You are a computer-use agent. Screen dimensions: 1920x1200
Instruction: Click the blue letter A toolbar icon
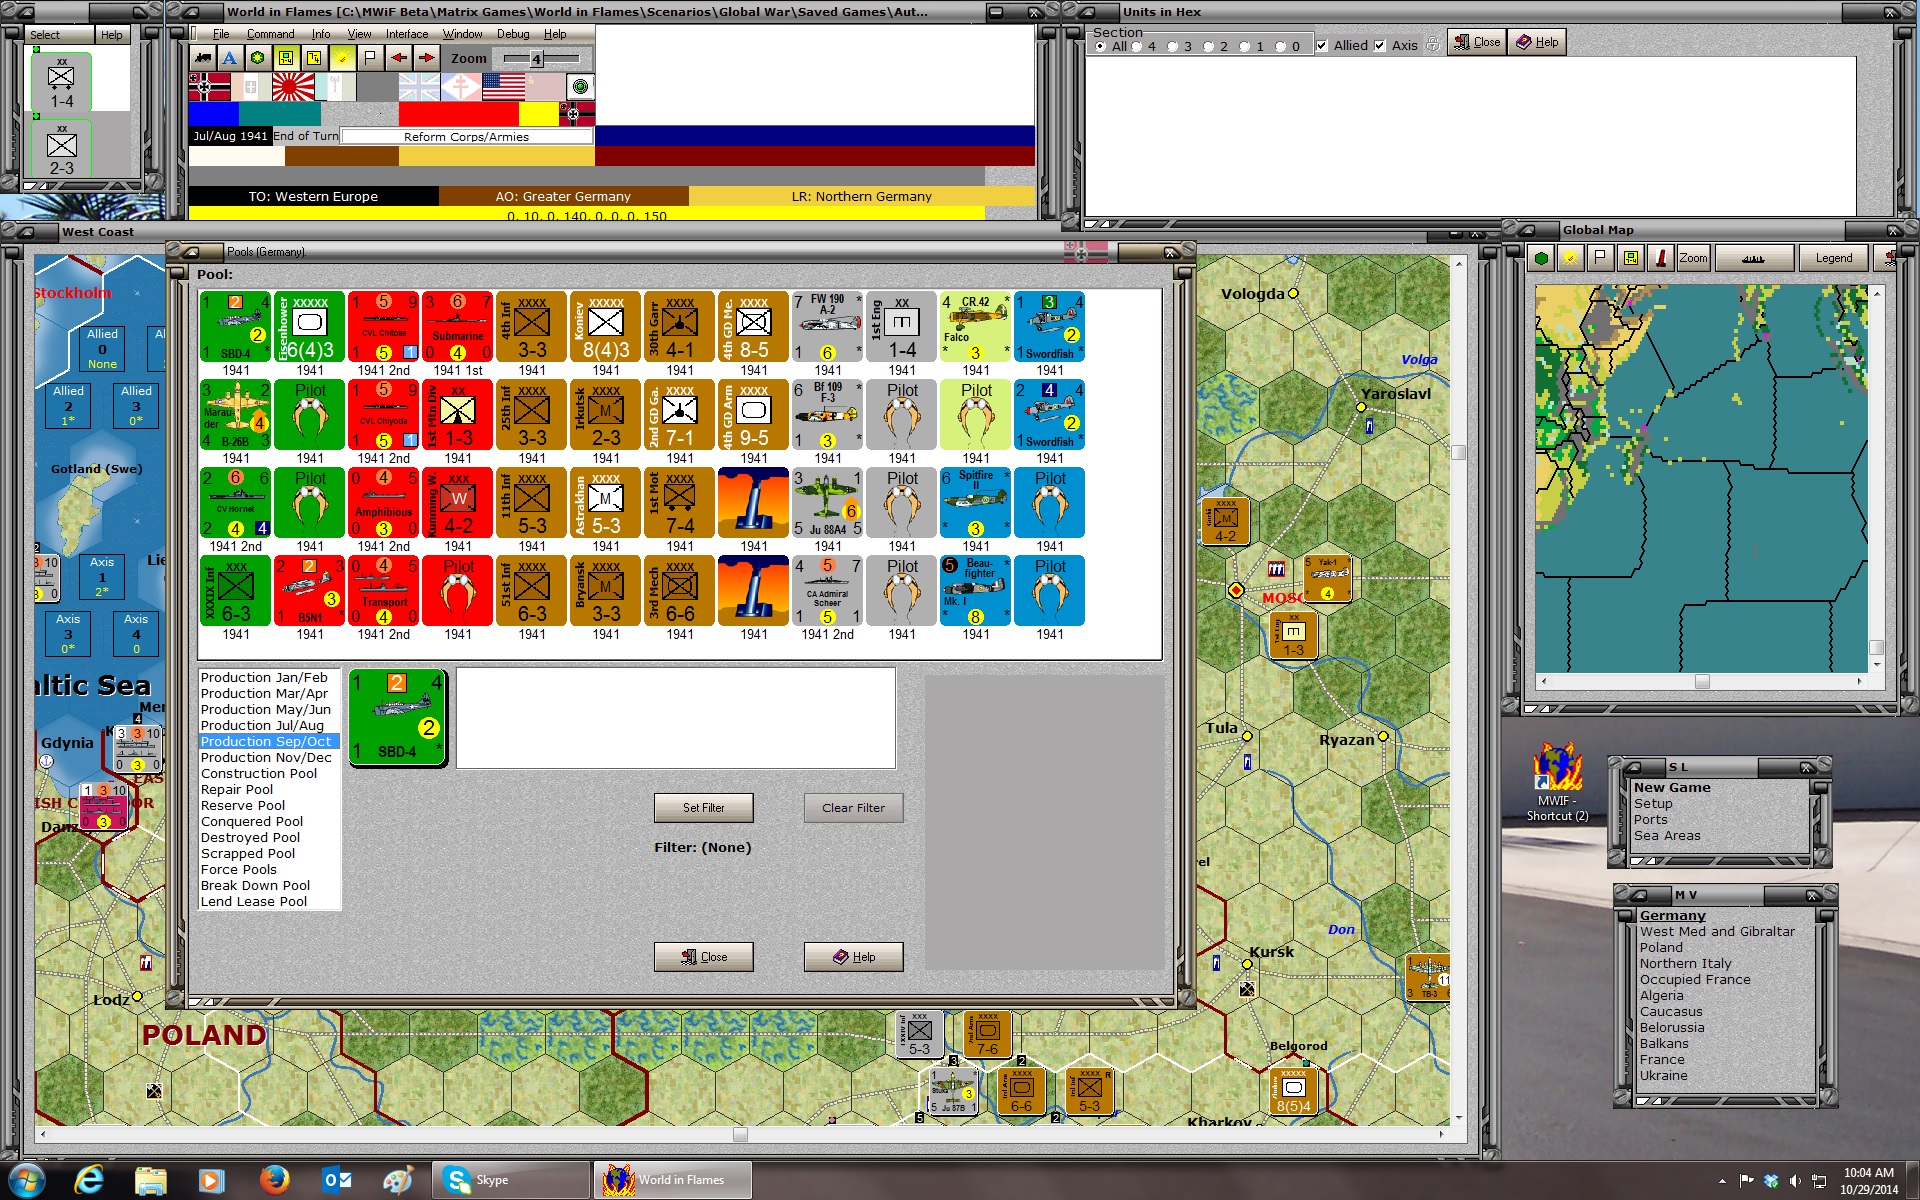(230, 58)
